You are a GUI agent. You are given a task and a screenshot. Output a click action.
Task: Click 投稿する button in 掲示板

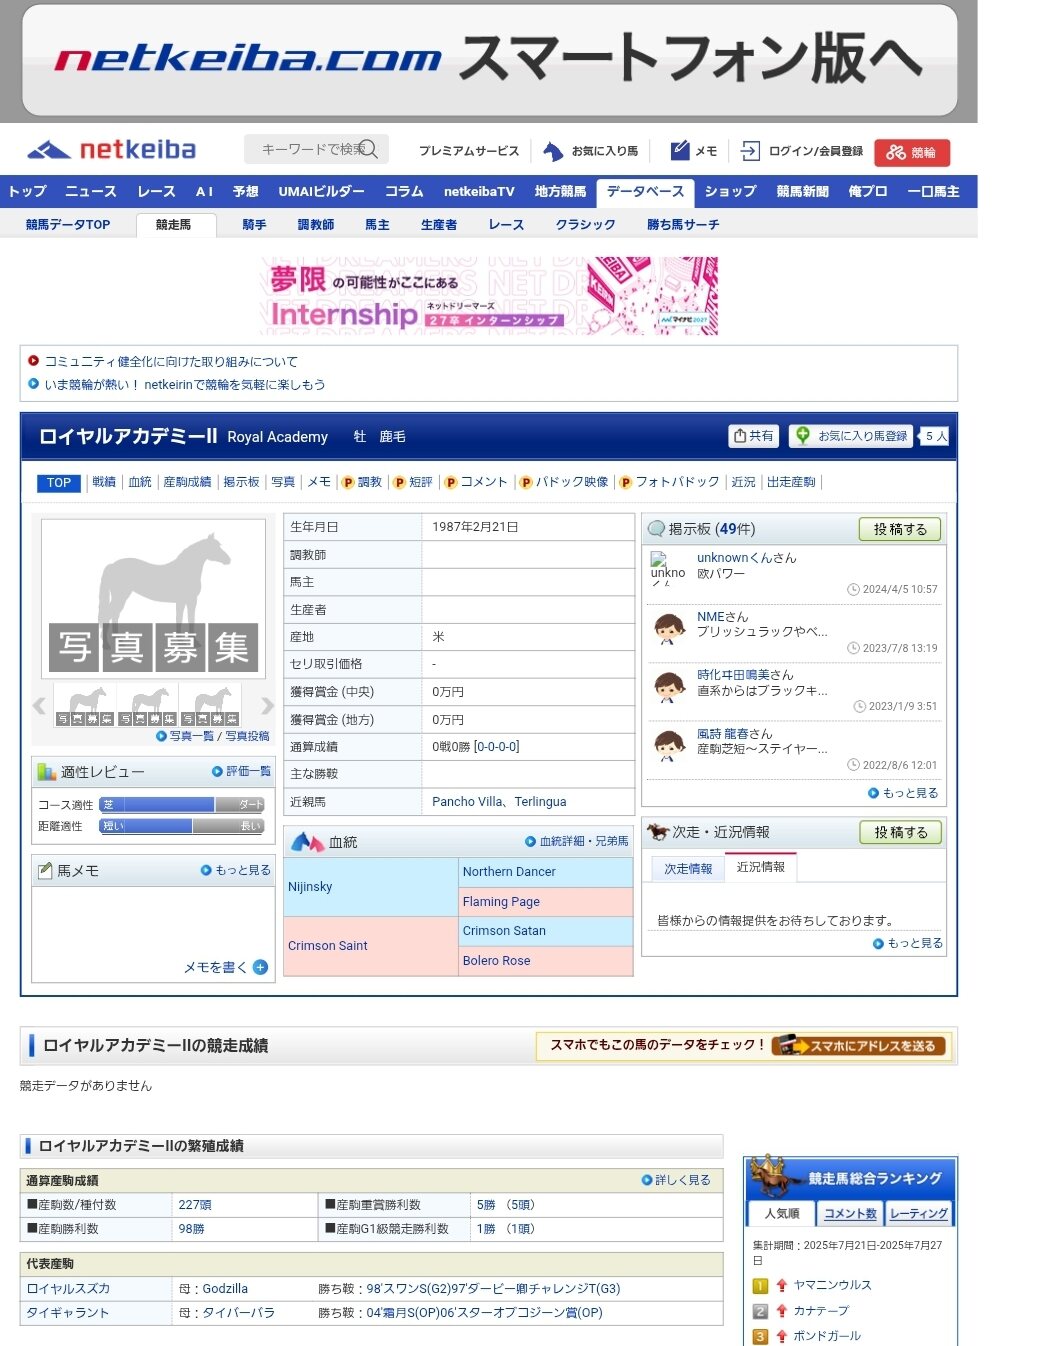[900, 530]
